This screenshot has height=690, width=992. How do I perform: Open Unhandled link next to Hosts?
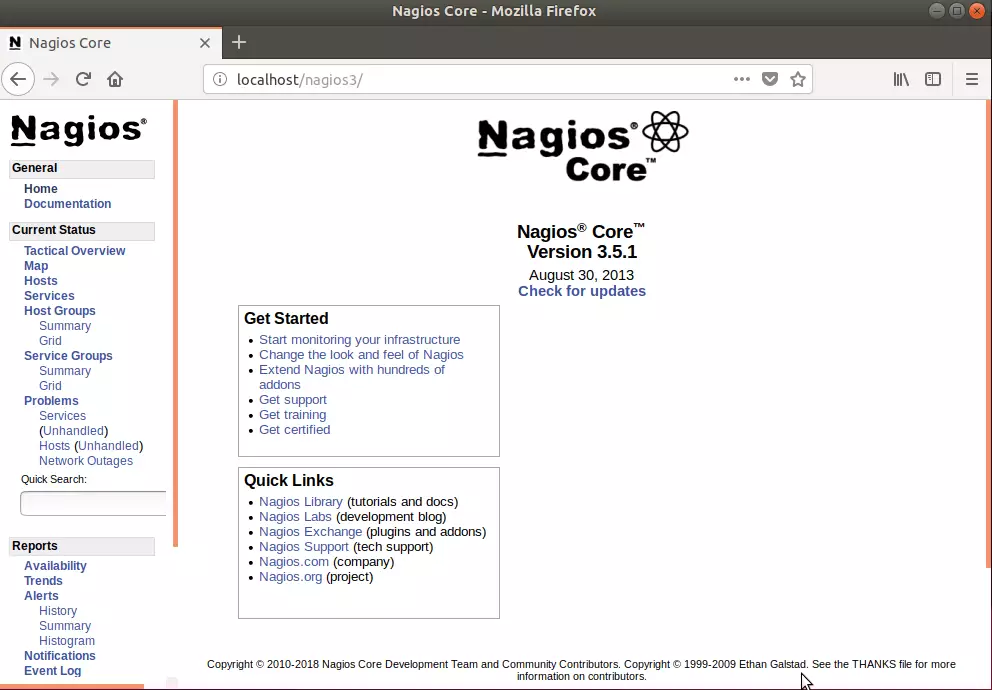click(x=109, y=446)
